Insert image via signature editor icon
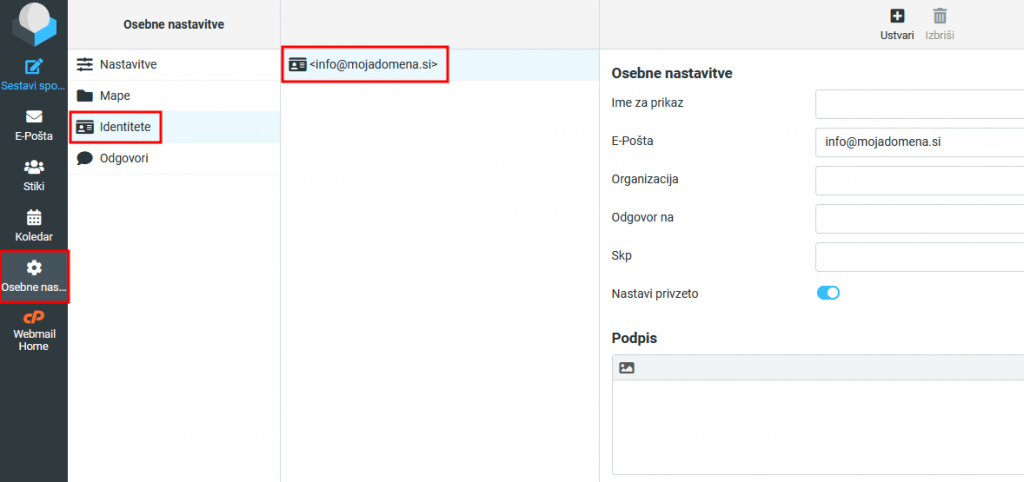Screen dimensions: 1024x482 coord(627,368)
